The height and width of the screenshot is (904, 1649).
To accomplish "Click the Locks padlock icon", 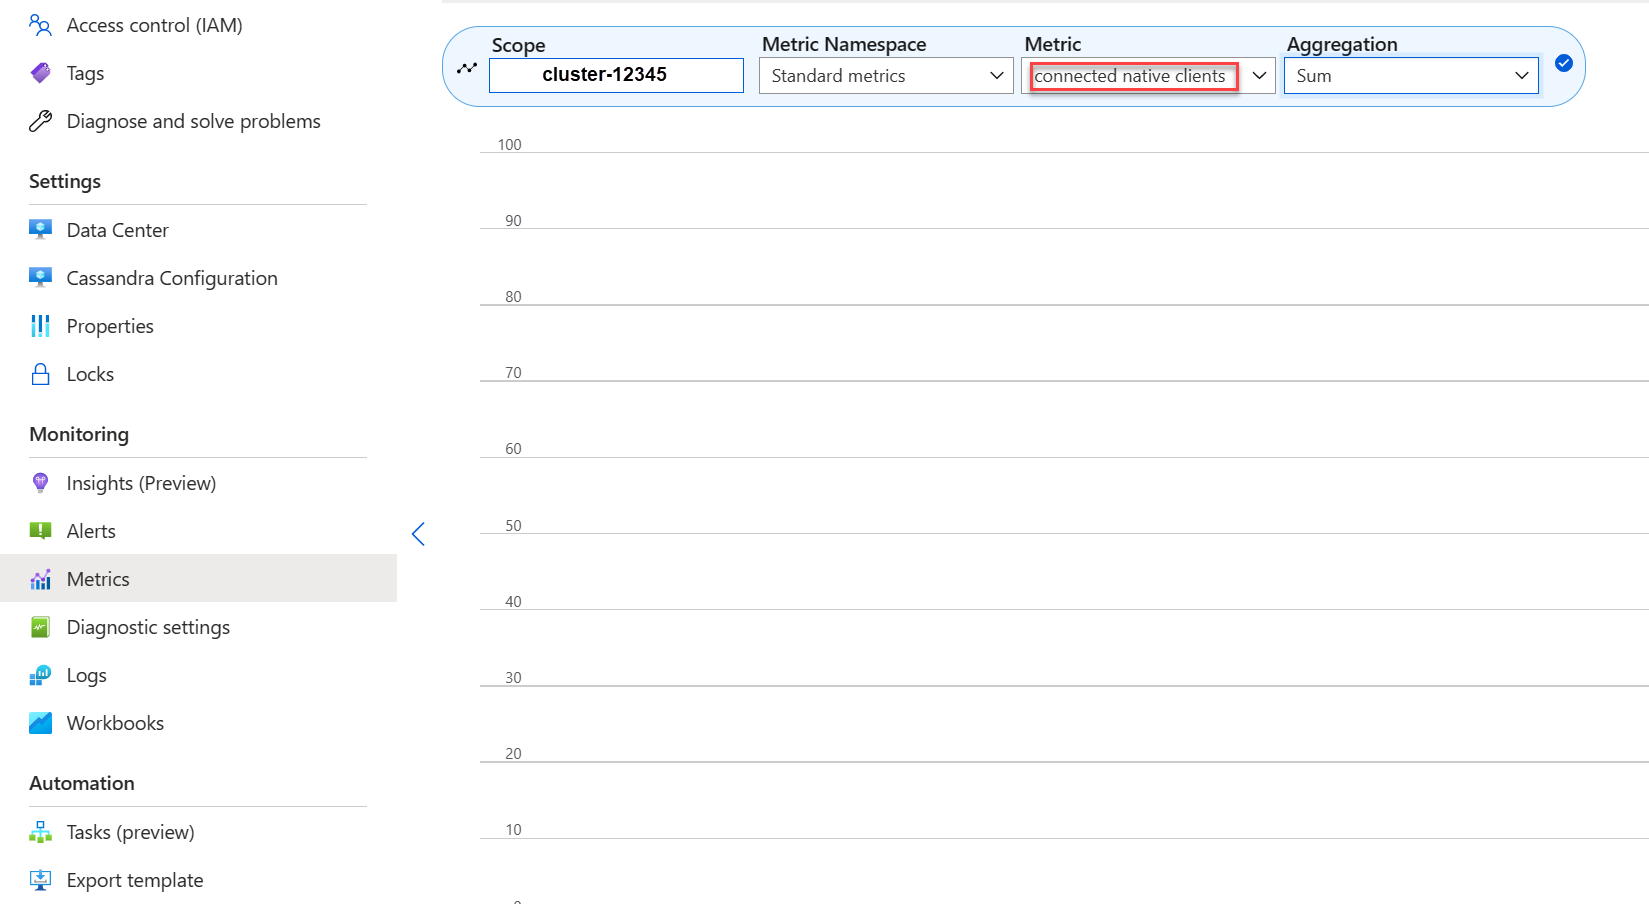I will (40, 374).
